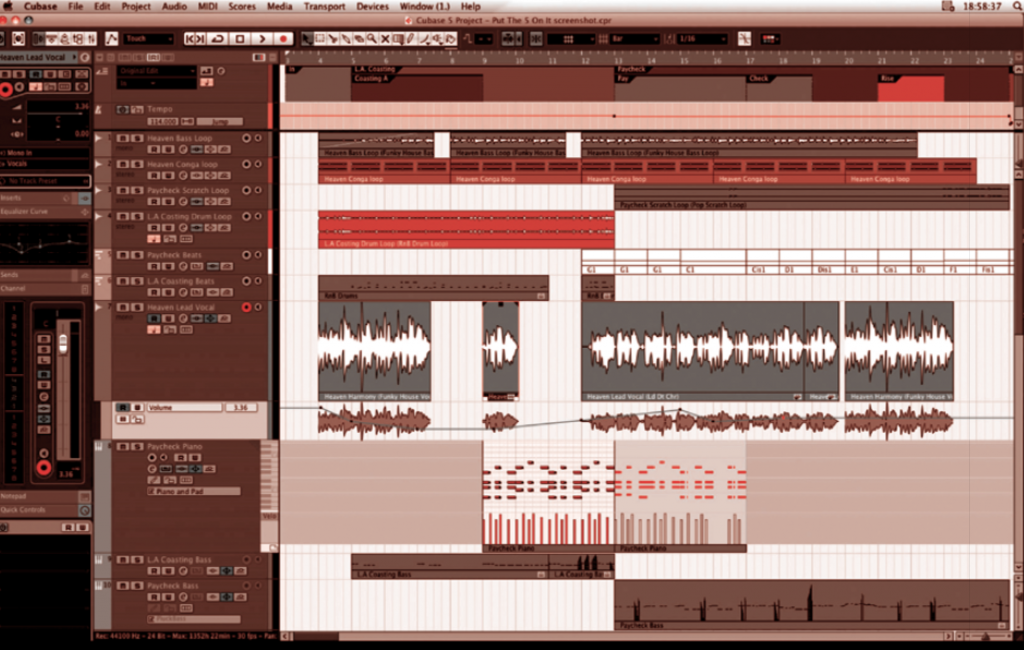Click the channel volume fader handle
This screenshot has height=650, width=1024.
click(62, 343)
